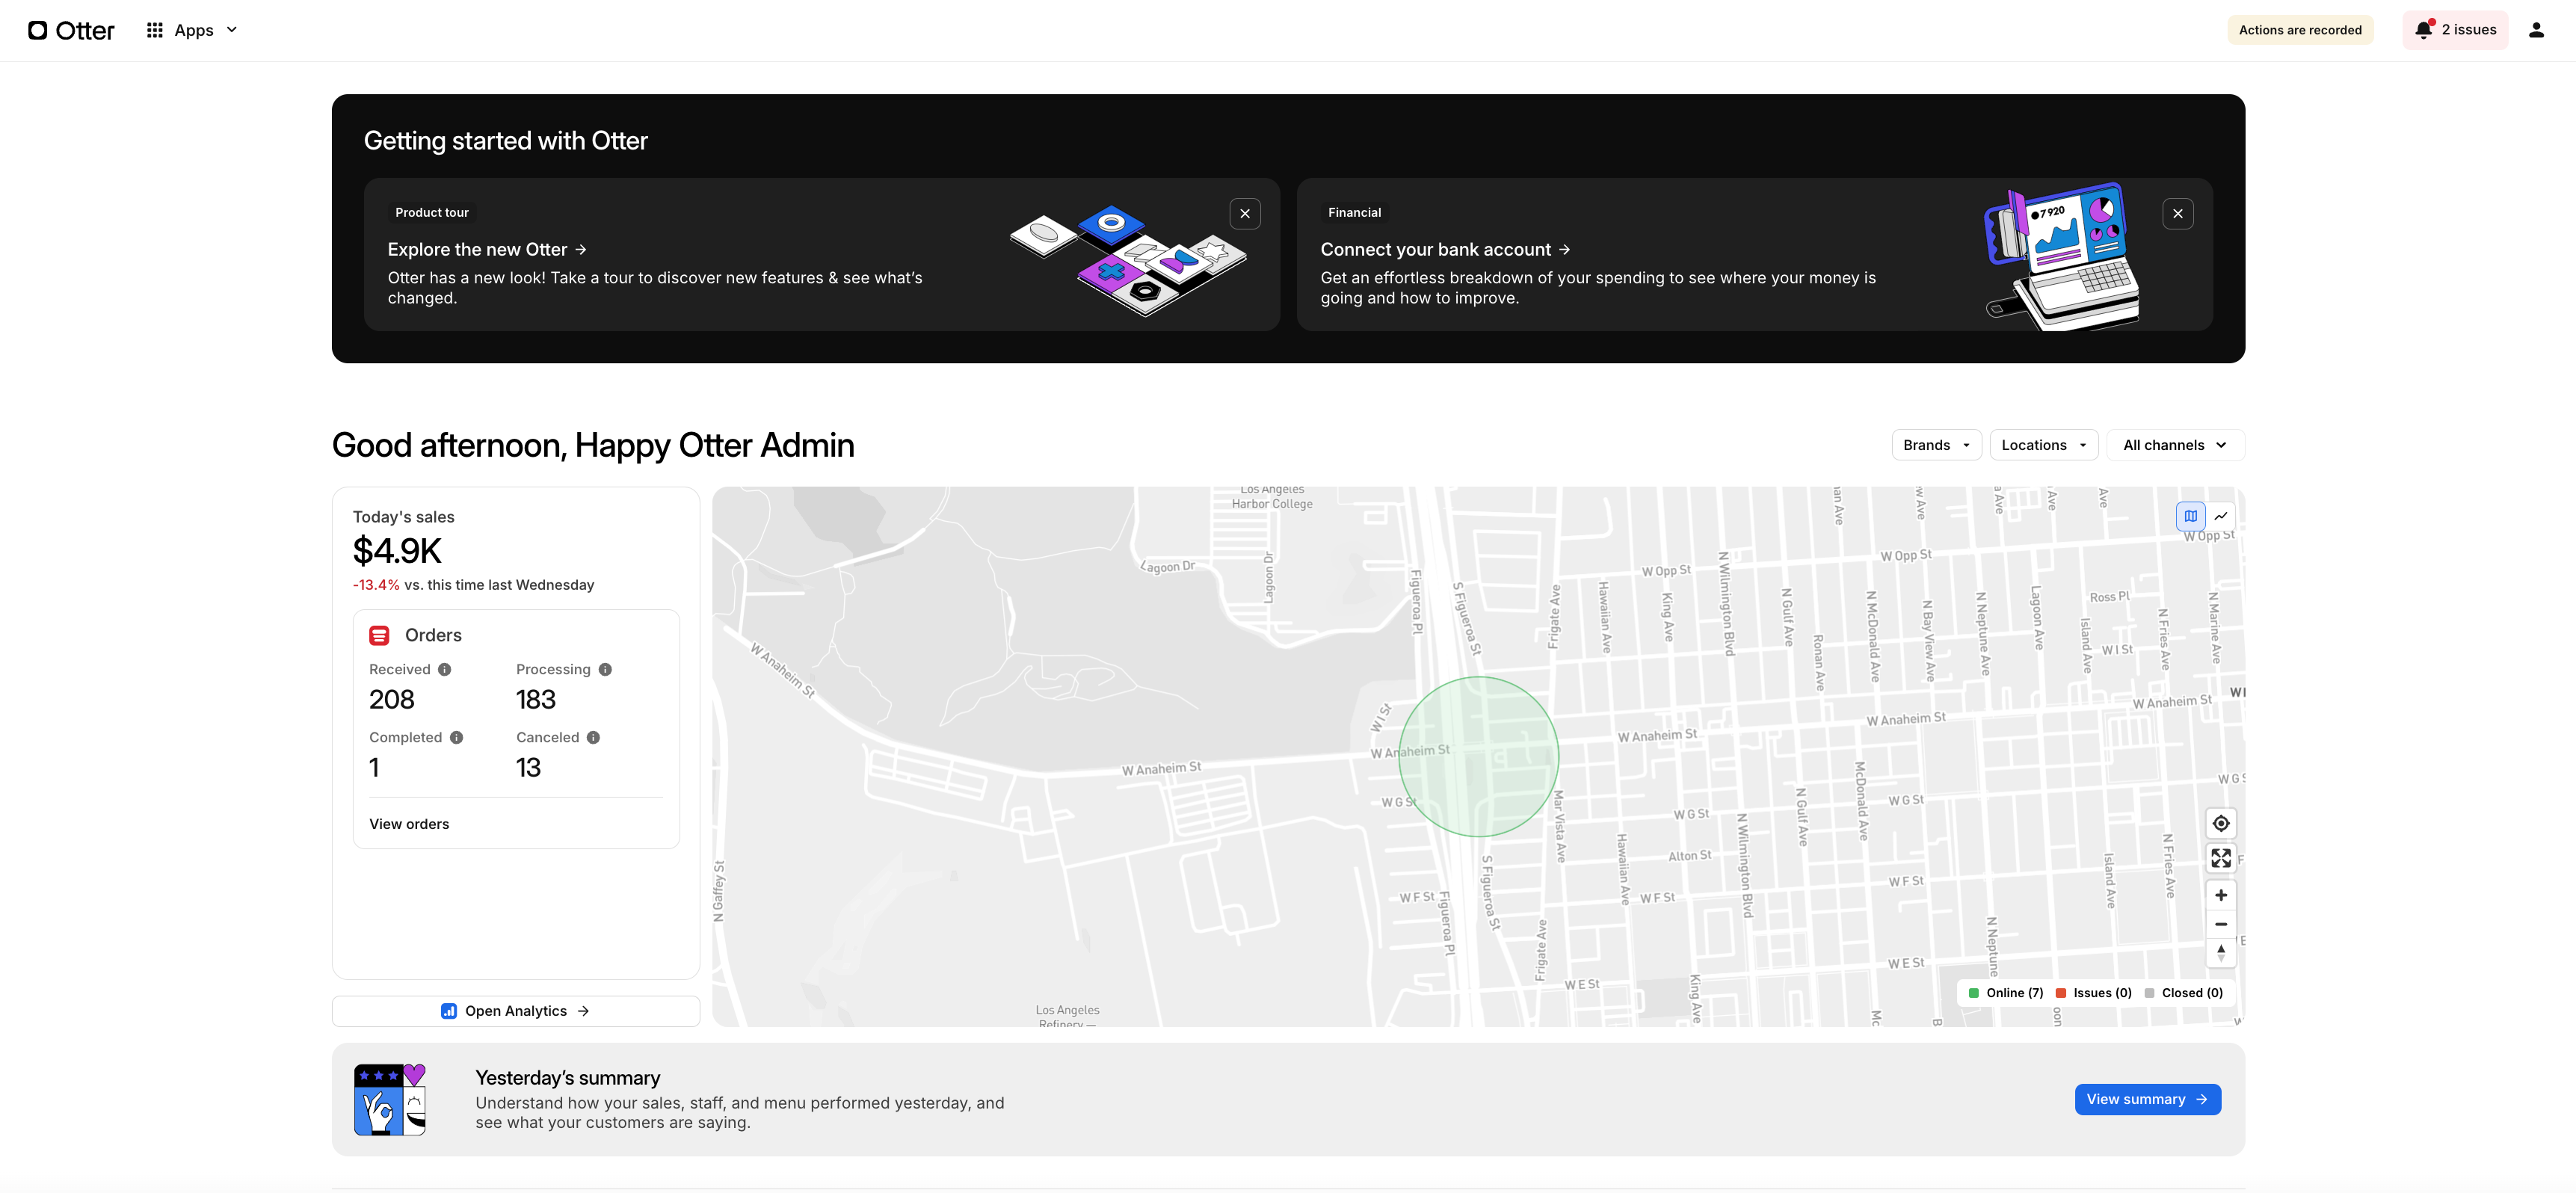2576x1193 pixels.
Task: Toggle fullscreen map icon
Action: click(2220, 858)
